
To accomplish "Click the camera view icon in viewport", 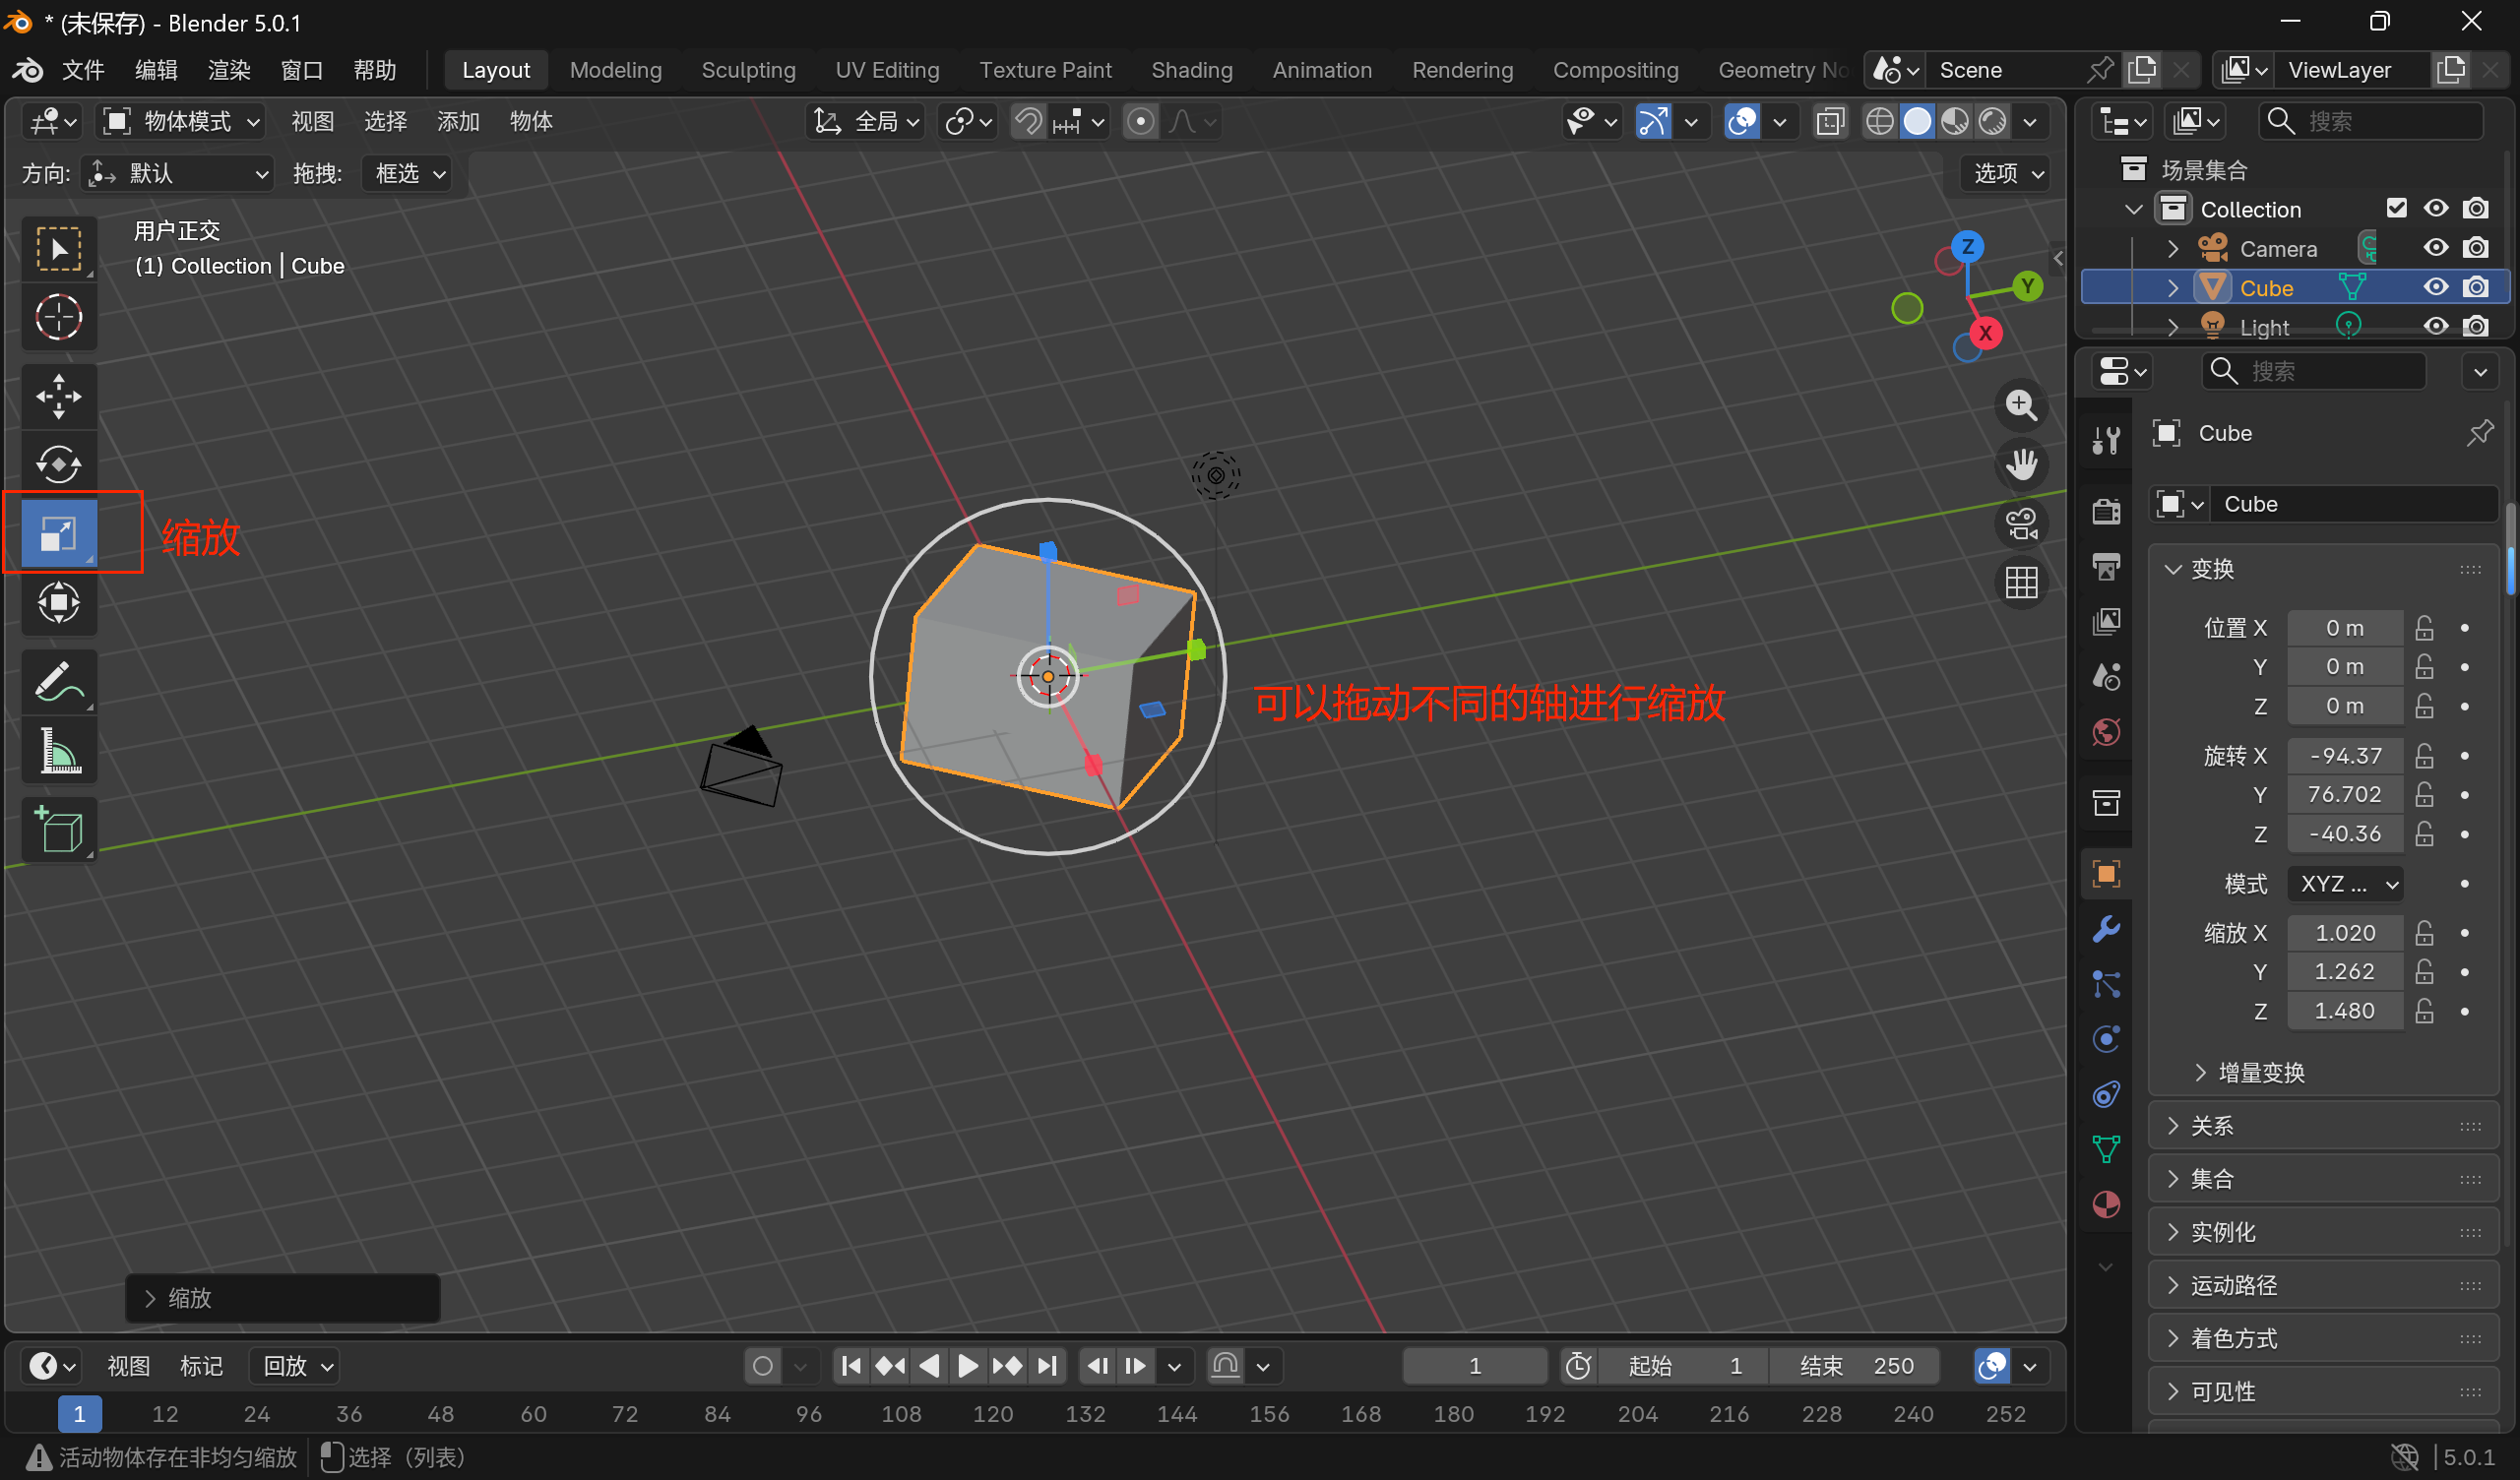I will pos(2021,523).
